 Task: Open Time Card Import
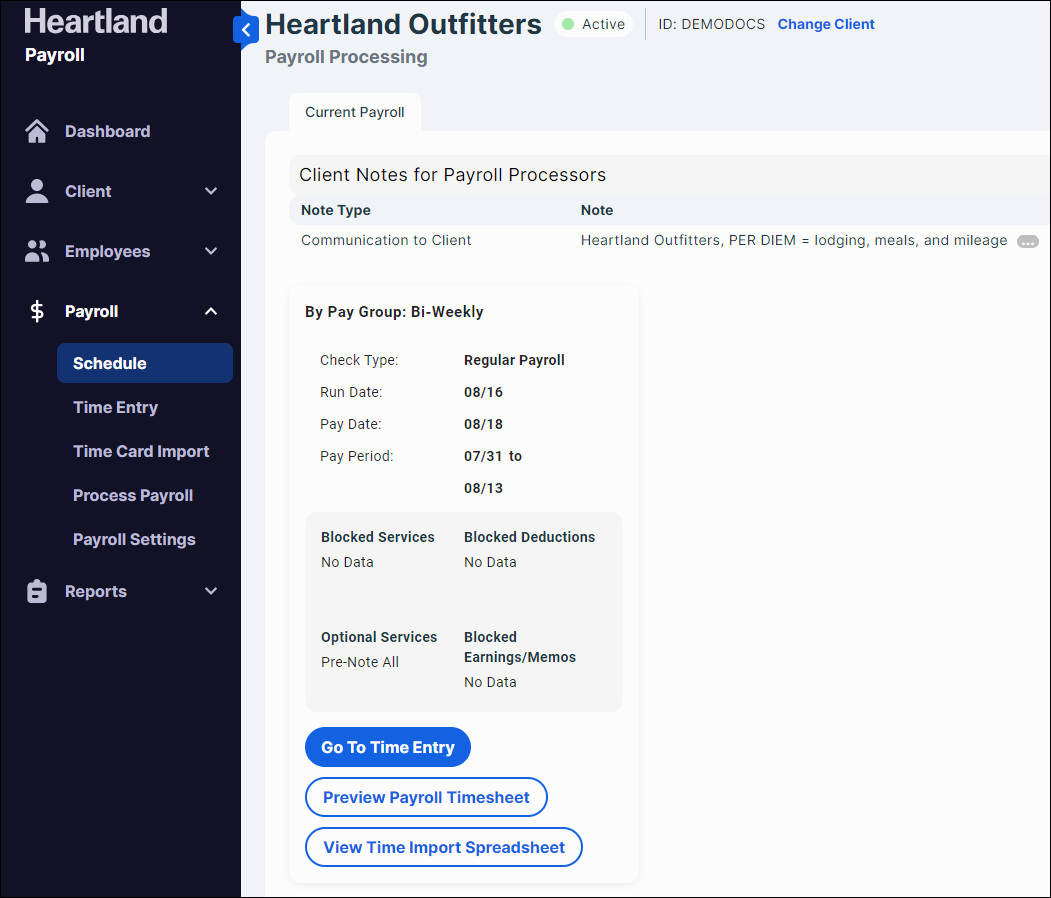[141, 452]
